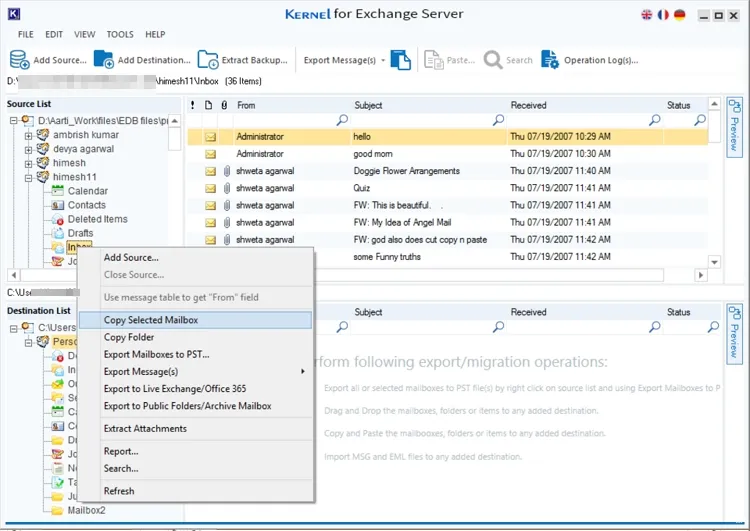Click the Status column search magnifier, source list
750x531 pixels.
[700, 120]
